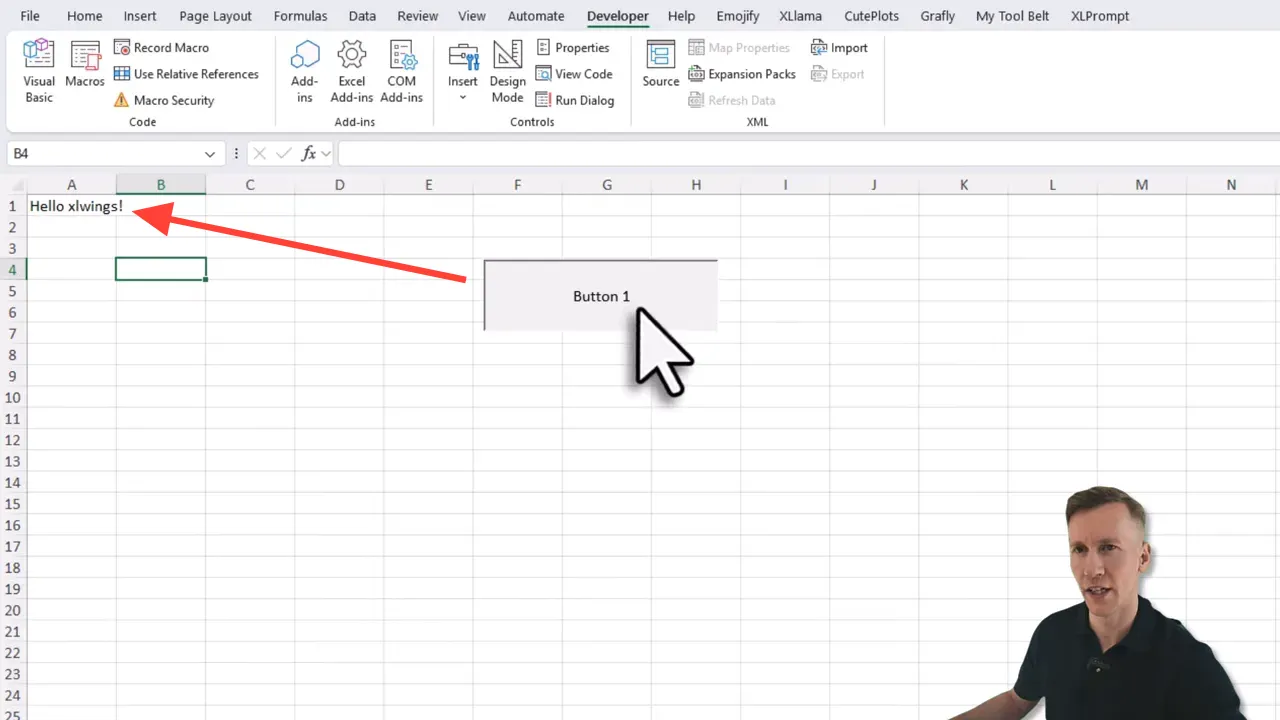This screenshot has height=720, width=1280.
Task: Expand the Add-ins gallery dropdown
Action: 304,70
